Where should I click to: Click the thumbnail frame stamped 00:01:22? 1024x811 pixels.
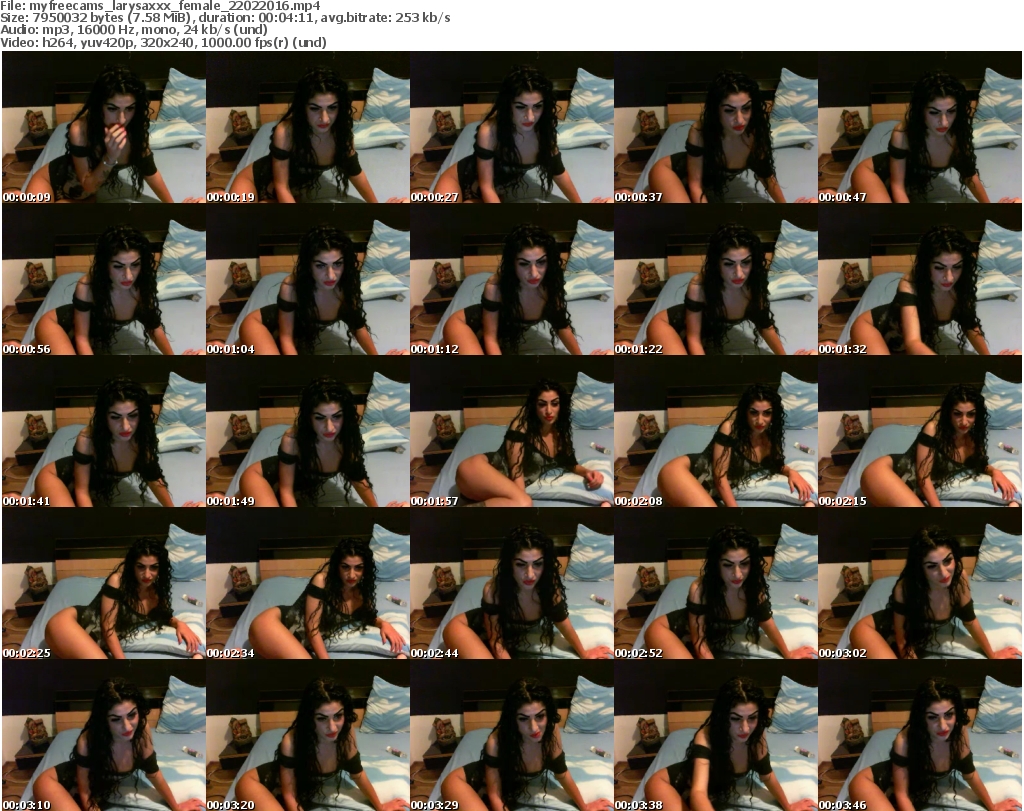pyautogui.click(x=716, y=279)
